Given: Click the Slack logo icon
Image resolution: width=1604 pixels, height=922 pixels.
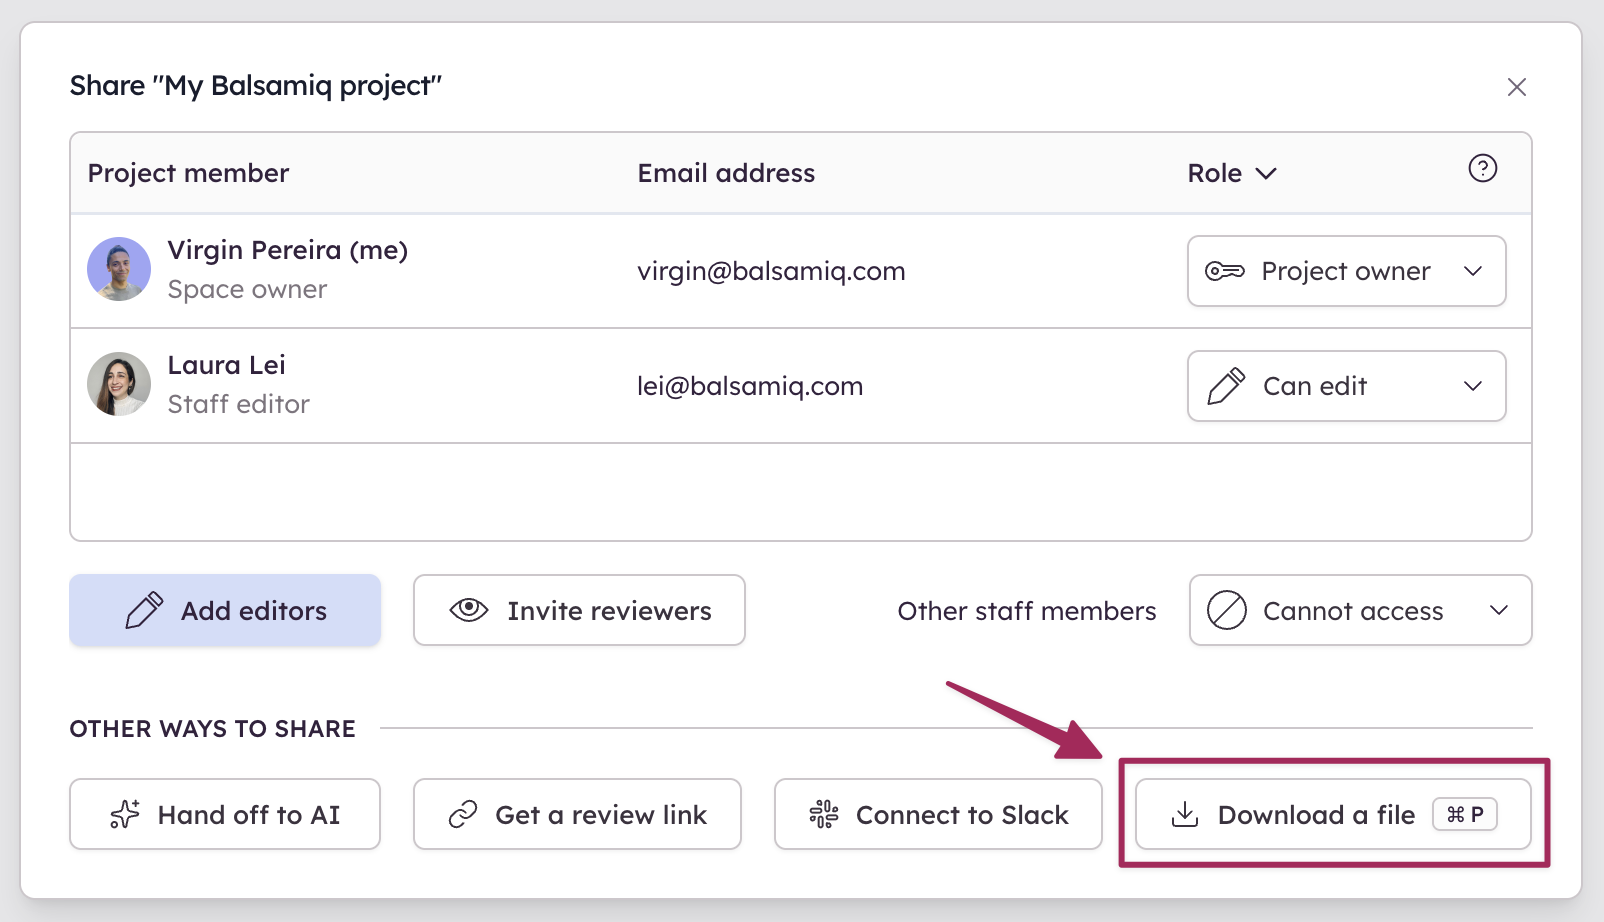Looking at the screenshot, I should (824, 814).
